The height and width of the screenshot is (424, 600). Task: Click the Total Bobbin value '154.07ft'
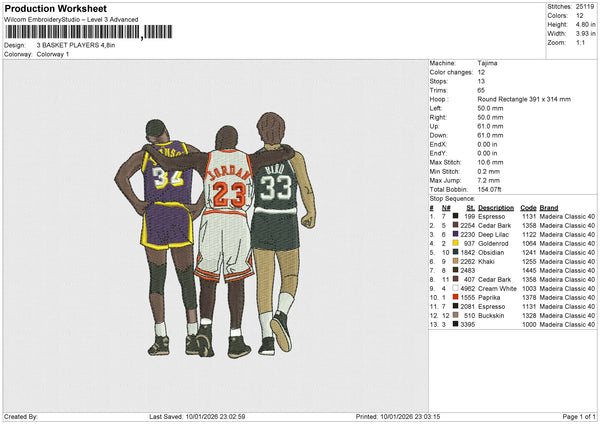(x=489, y=189)
